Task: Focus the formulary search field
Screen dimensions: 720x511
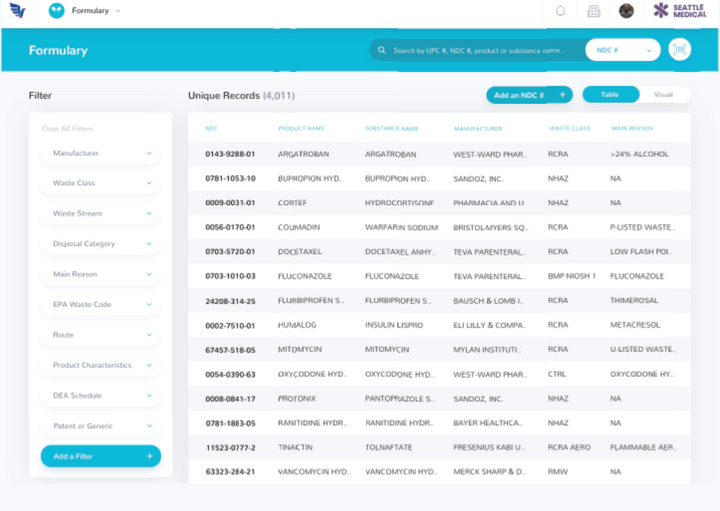Action: pos(478,50)
